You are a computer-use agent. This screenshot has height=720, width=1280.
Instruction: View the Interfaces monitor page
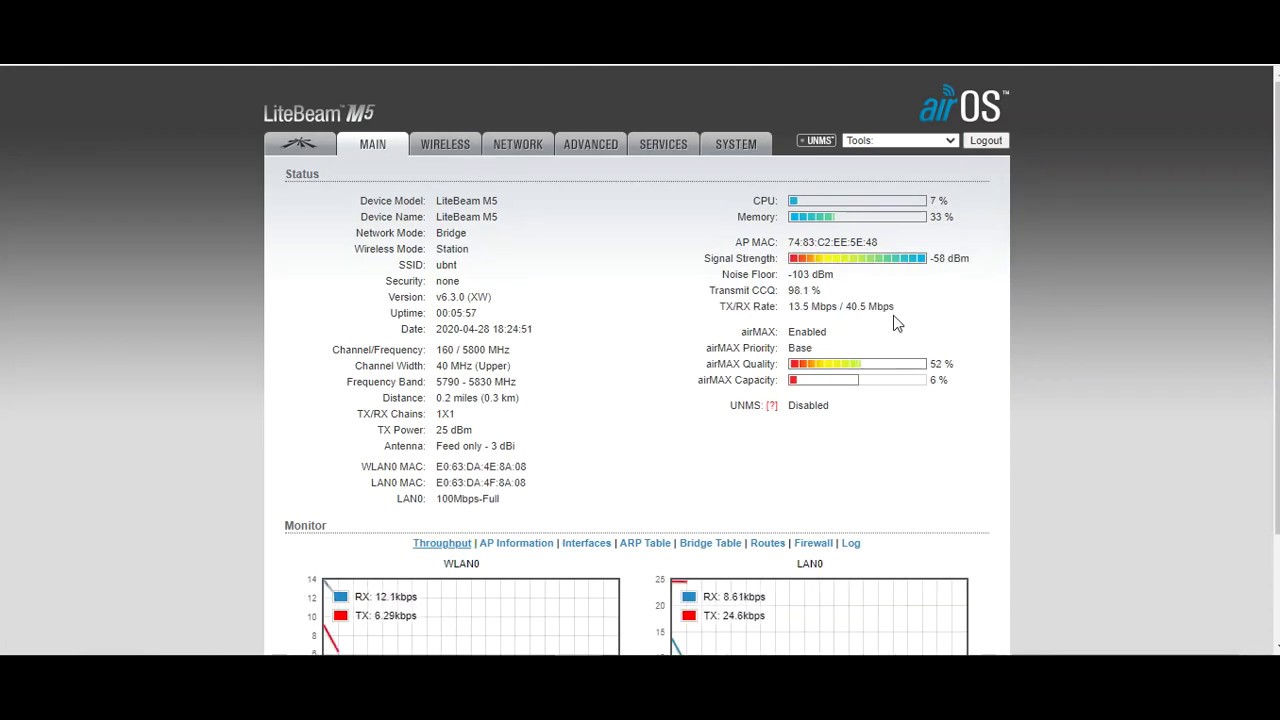click(x=586, y=544)
